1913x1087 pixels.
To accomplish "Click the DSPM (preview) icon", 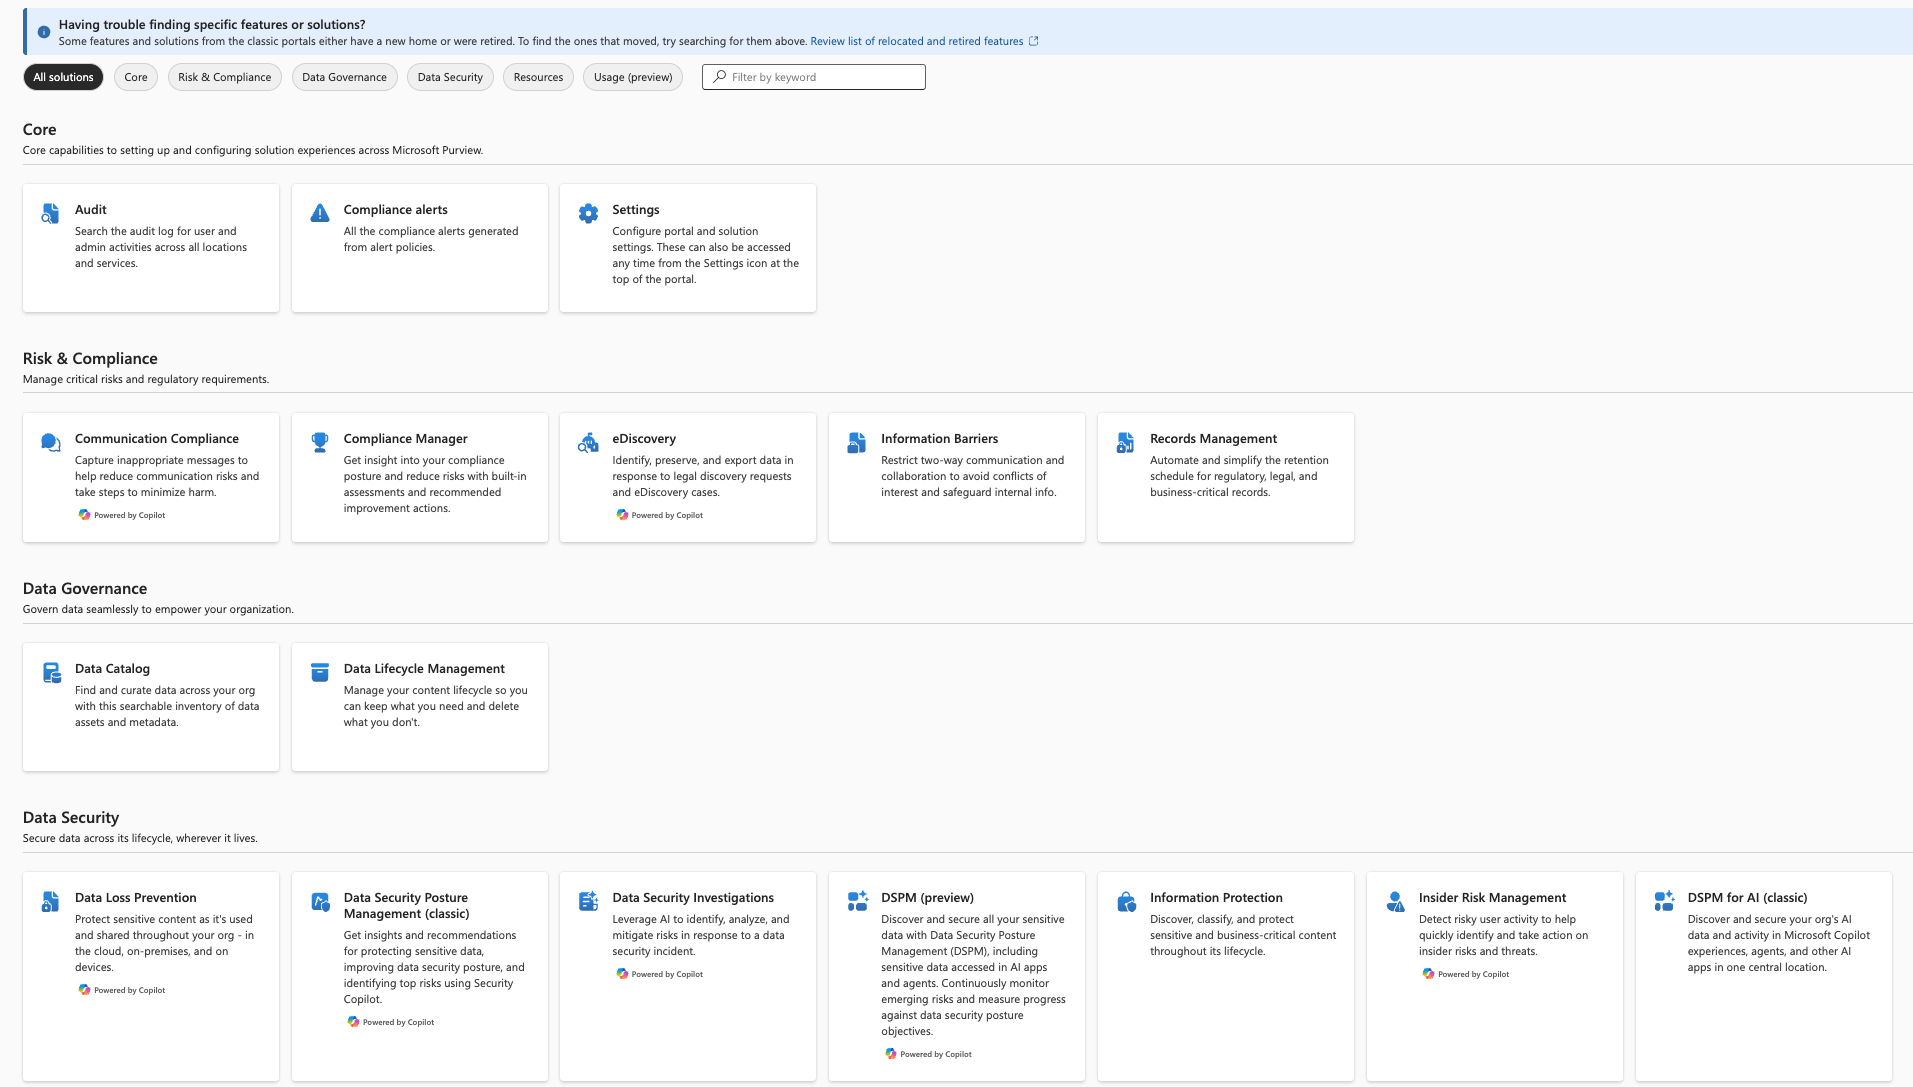I will (x=856, y=901).
